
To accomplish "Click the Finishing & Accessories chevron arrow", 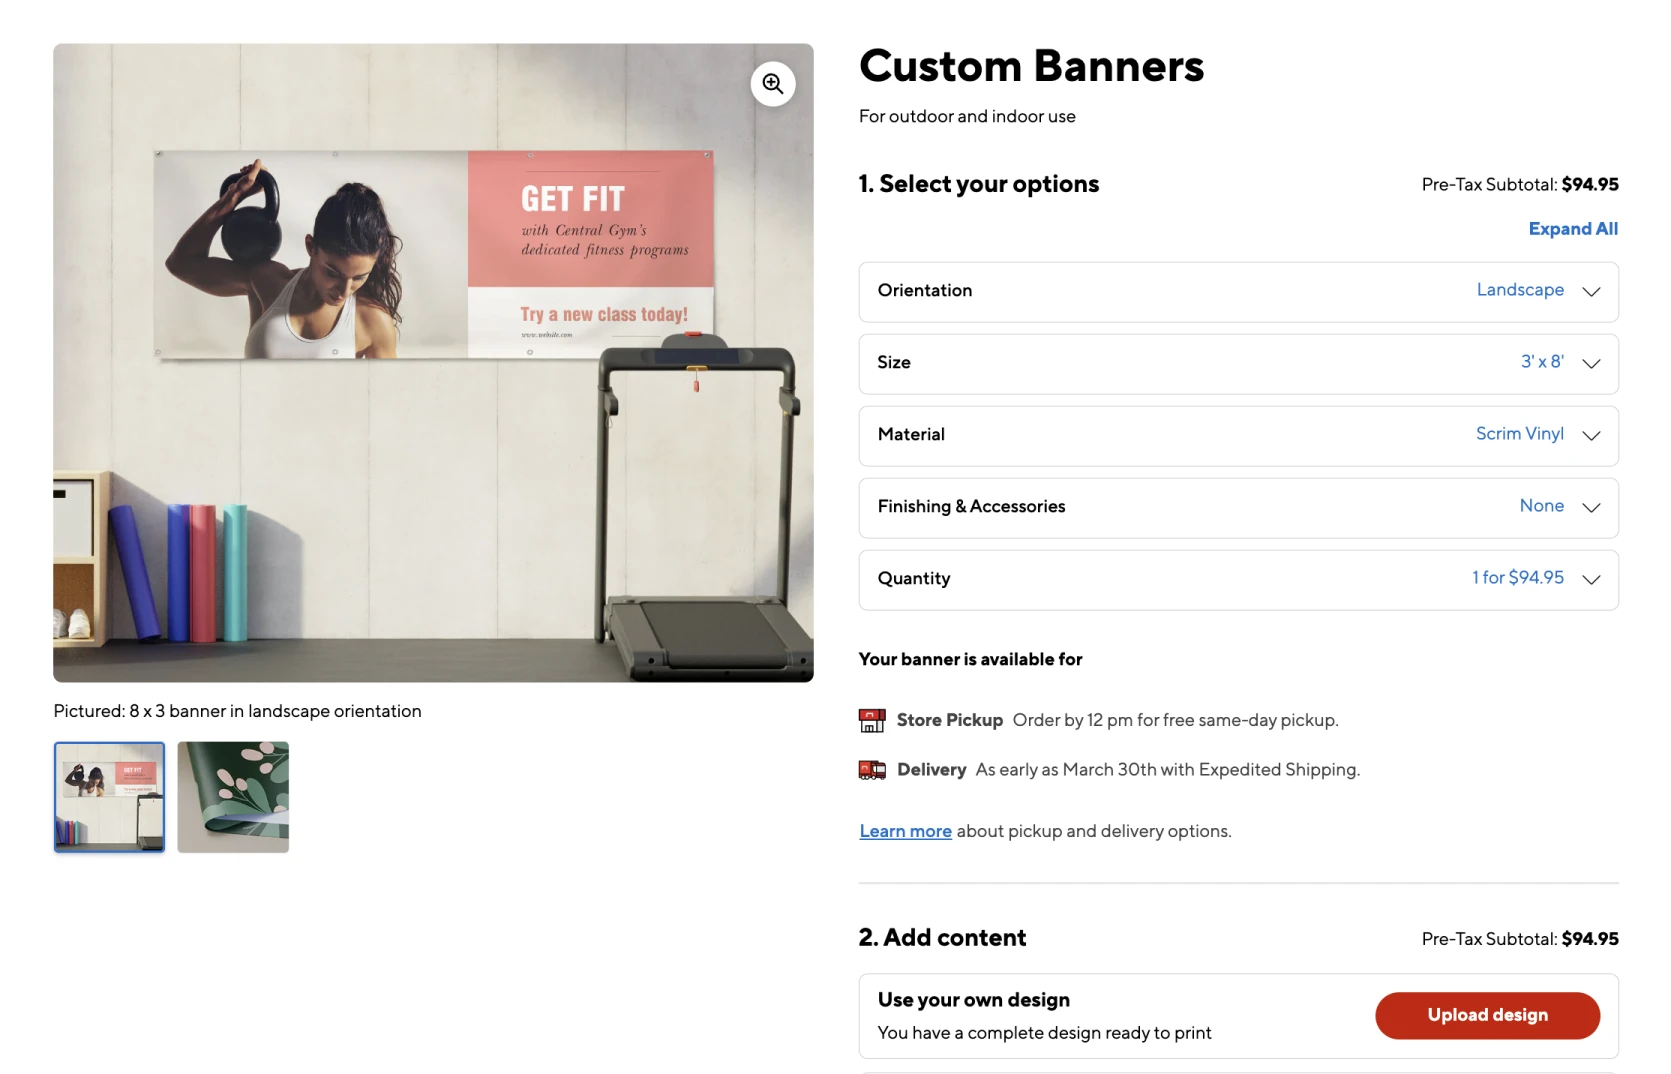I will (1591, 507).
